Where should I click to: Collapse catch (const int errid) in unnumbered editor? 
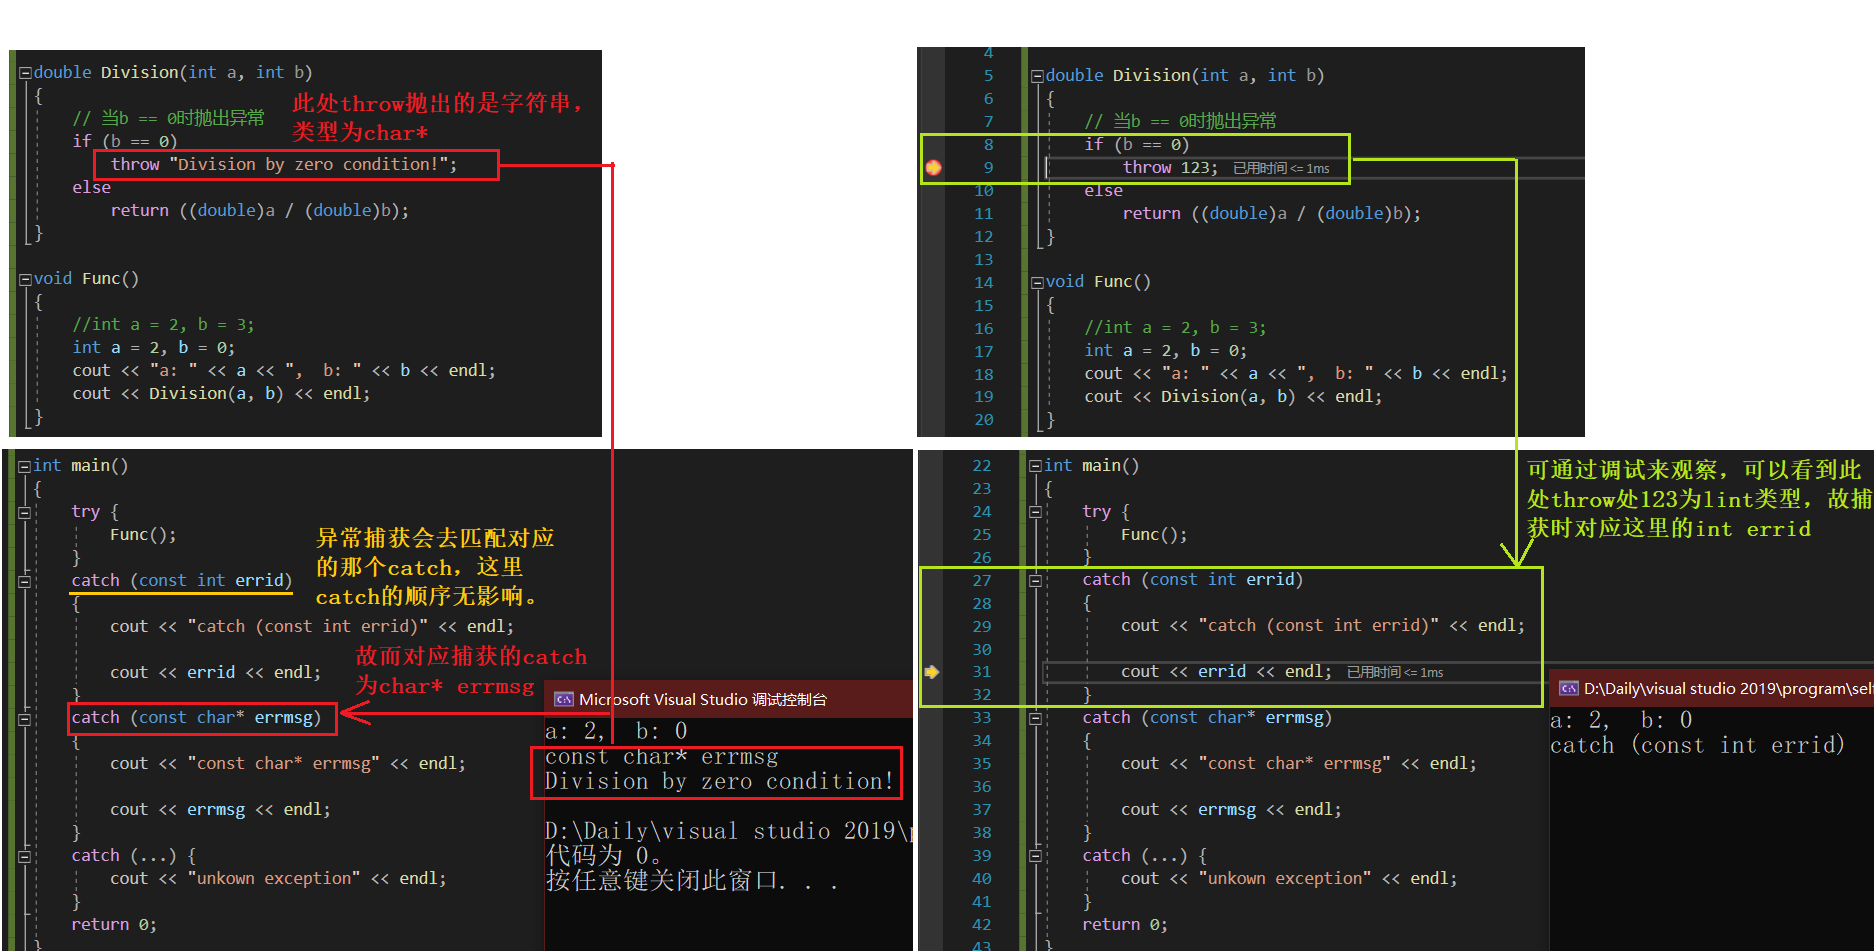pyautogui.click(x=24, y=581)
